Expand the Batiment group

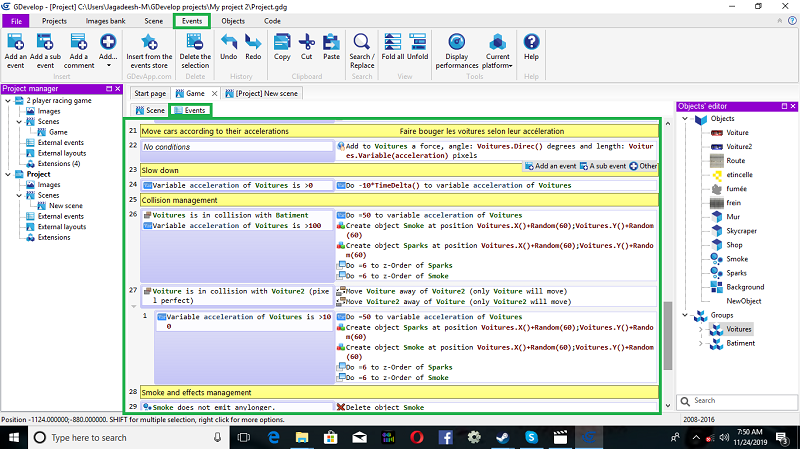(699, 343)
